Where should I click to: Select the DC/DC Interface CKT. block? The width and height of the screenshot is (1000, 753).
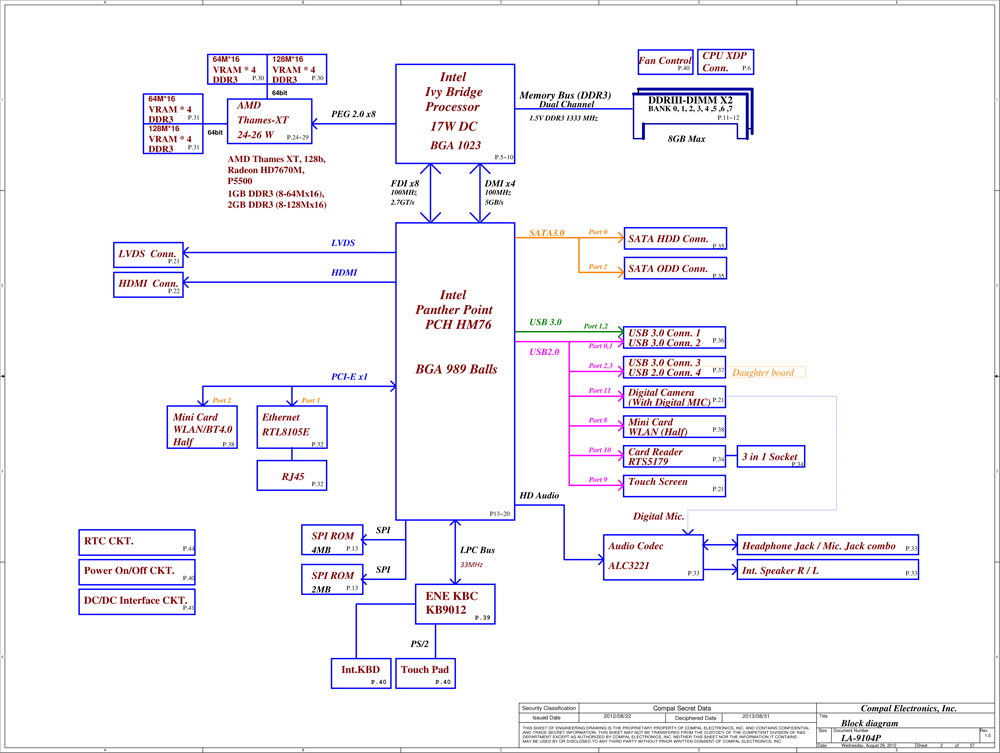click(136, 601)
